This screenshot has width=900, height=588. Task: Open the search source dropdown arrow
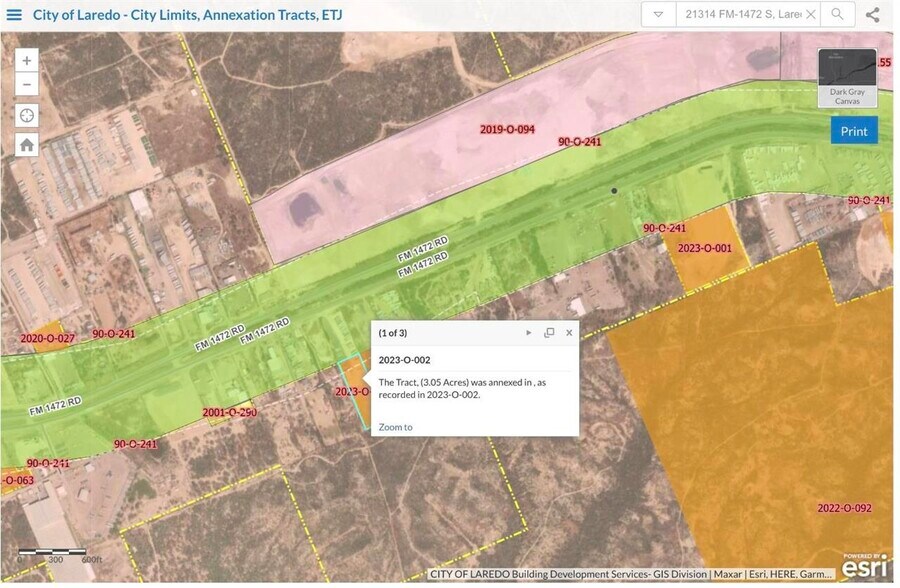659,15
